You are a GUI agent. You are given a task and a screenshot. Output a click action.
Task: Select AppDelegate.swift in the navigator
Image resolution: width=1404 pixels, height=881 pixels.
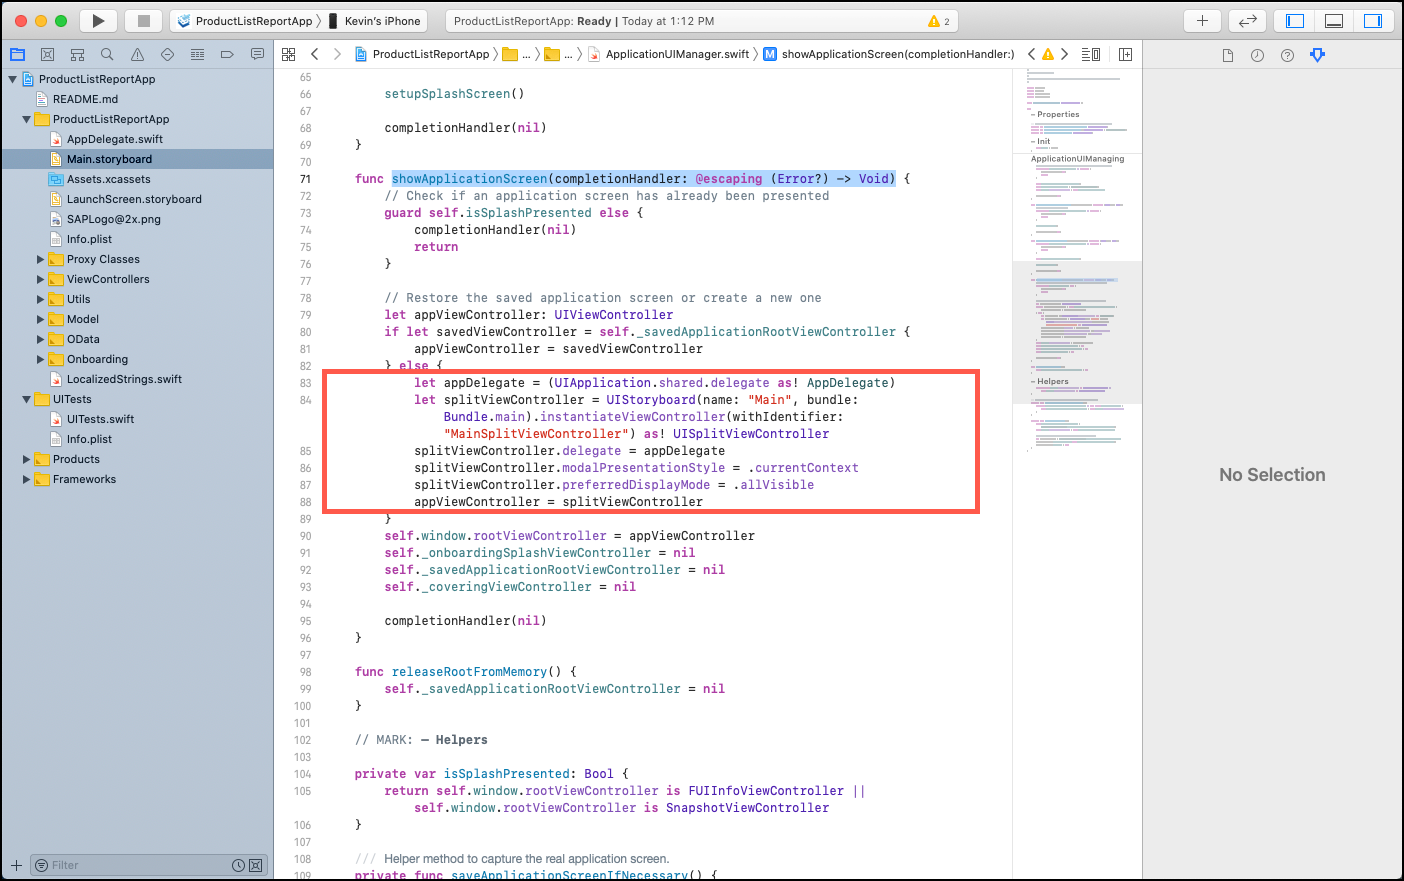point(114,139)
